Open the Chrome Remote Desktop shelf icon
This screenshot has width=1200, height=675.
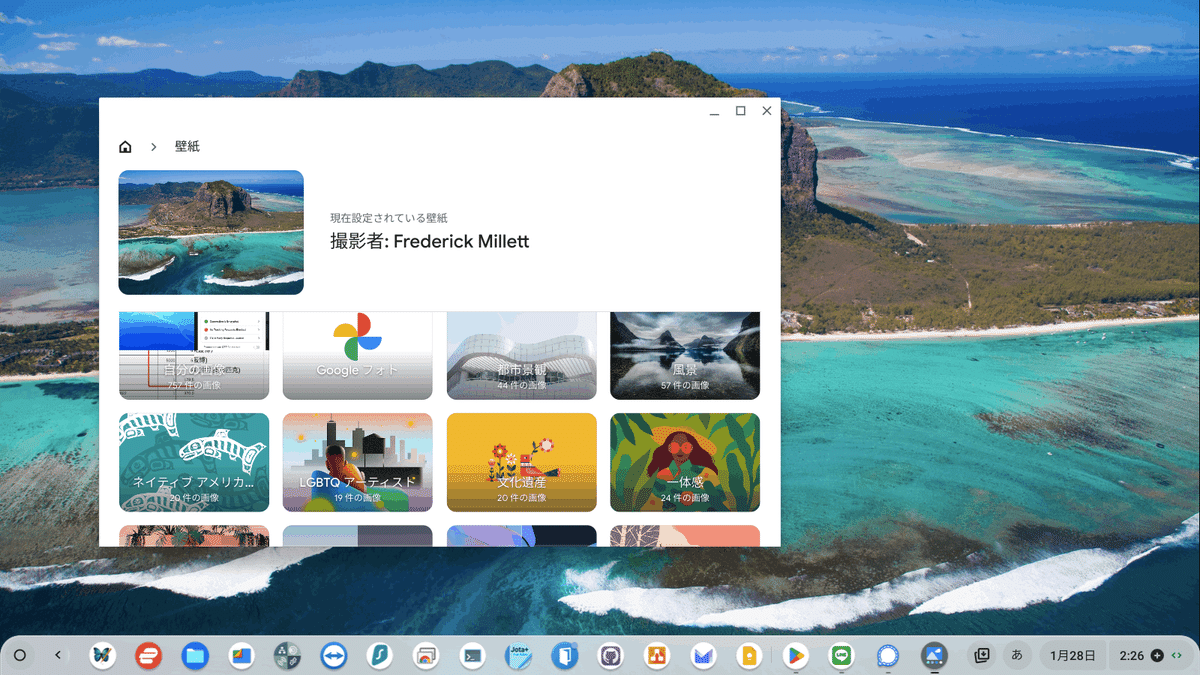[426, 656]
